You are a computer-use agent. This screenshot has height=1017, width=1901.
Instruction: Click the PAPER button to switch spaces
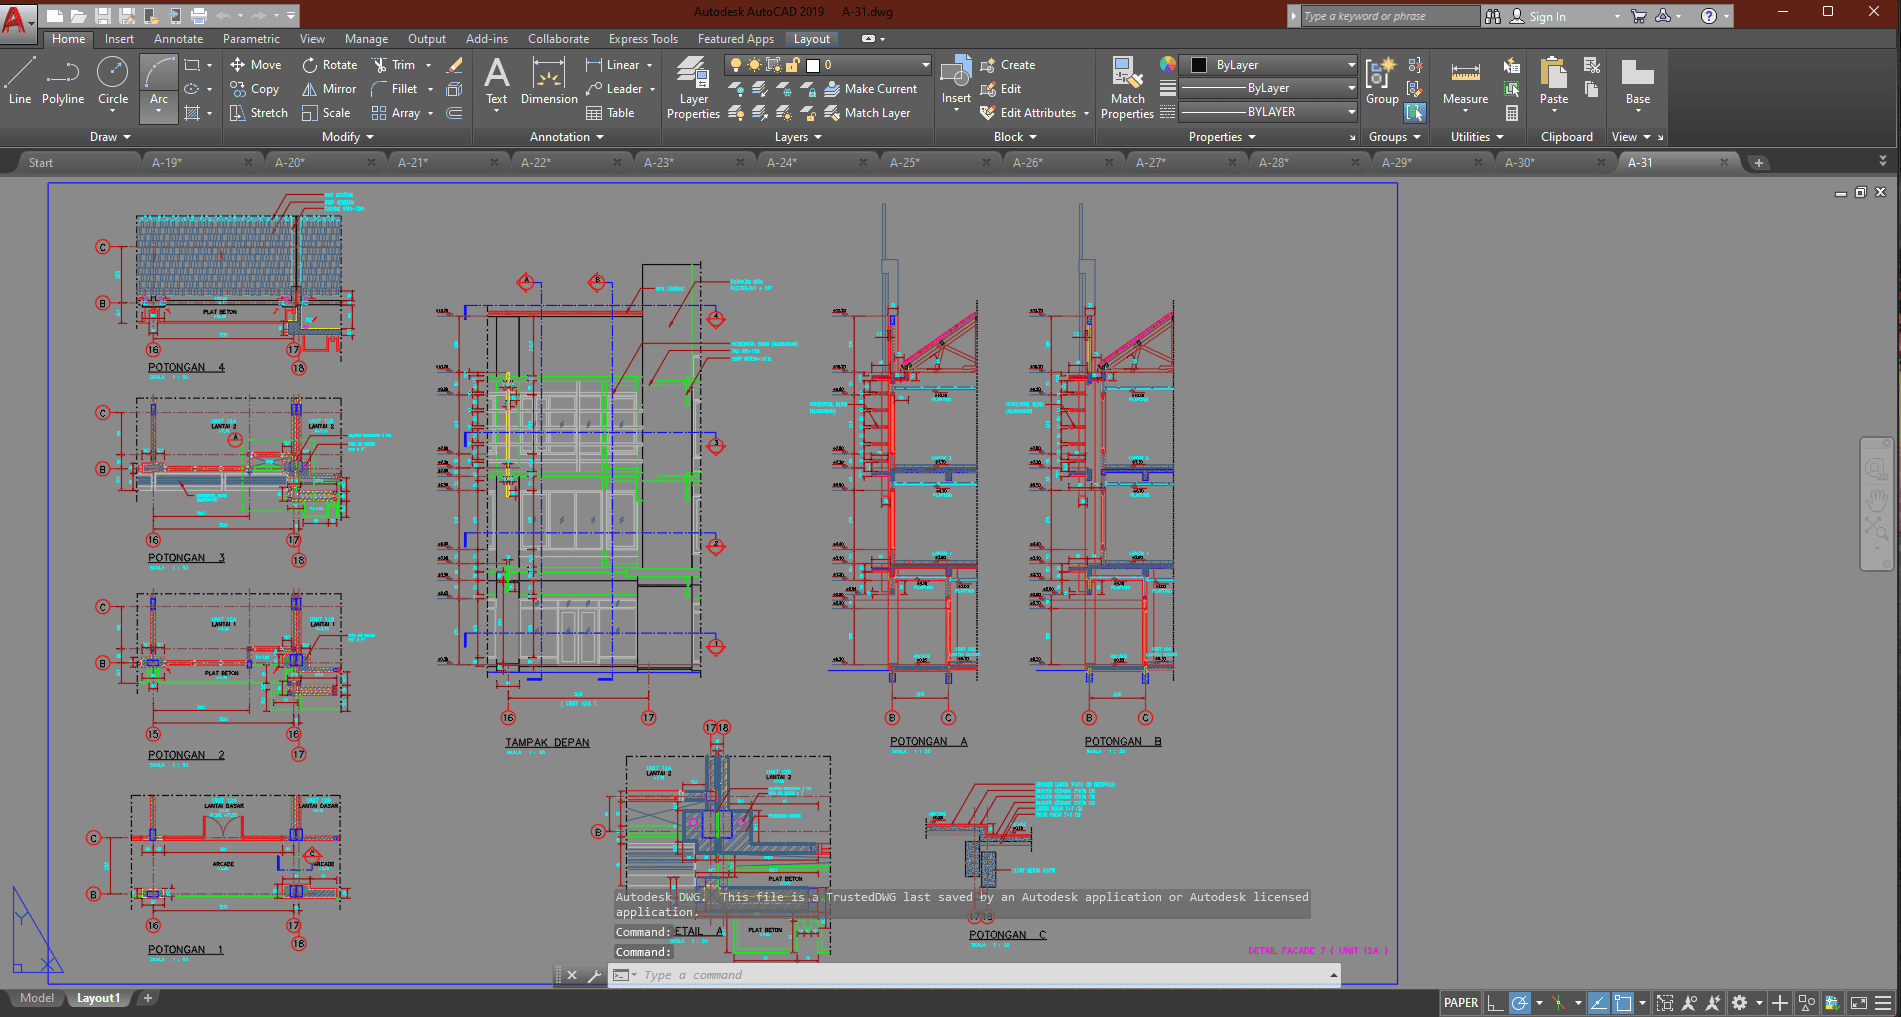point(1460,1002)
